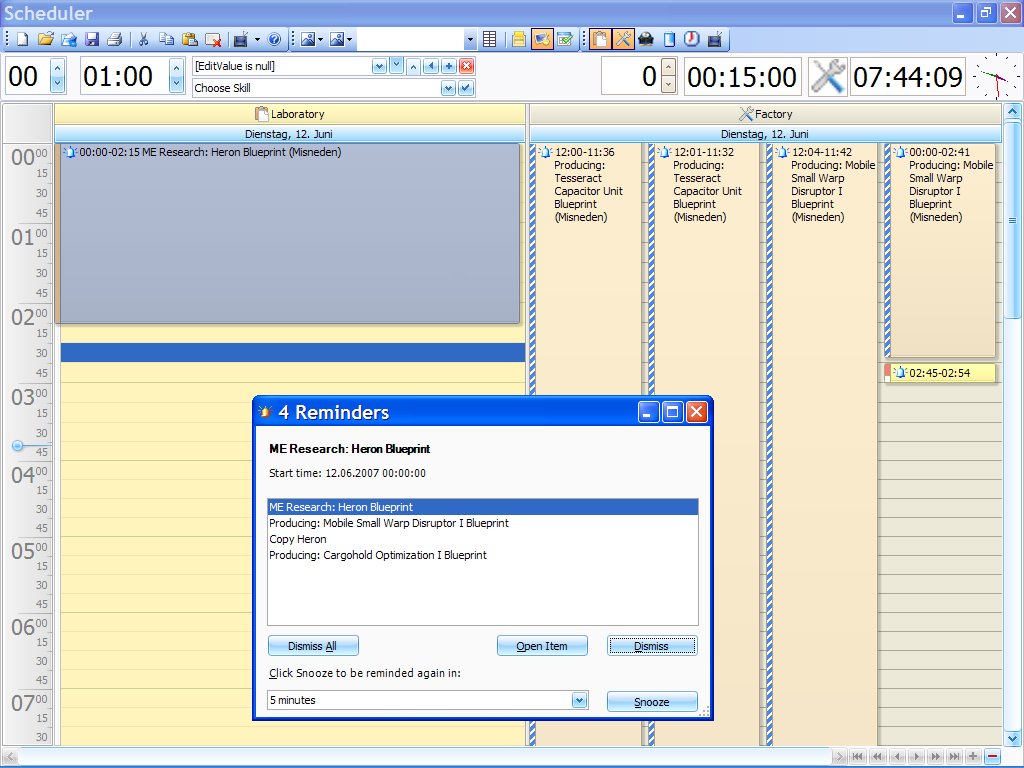
Task: Select the 02:45-02:54 Factory appointment
Action: pyautogui.click(x=940, y=373)
